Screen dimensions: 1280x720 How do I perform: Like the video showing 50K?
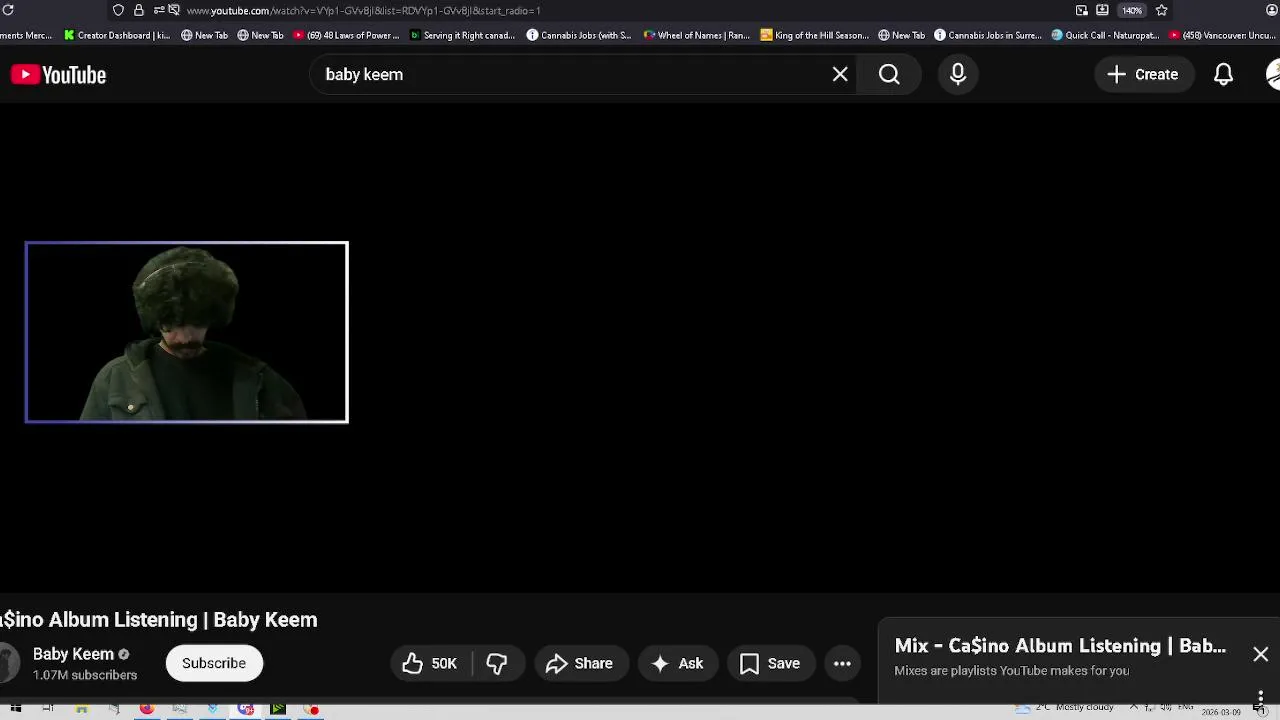[x=430, y=663]
